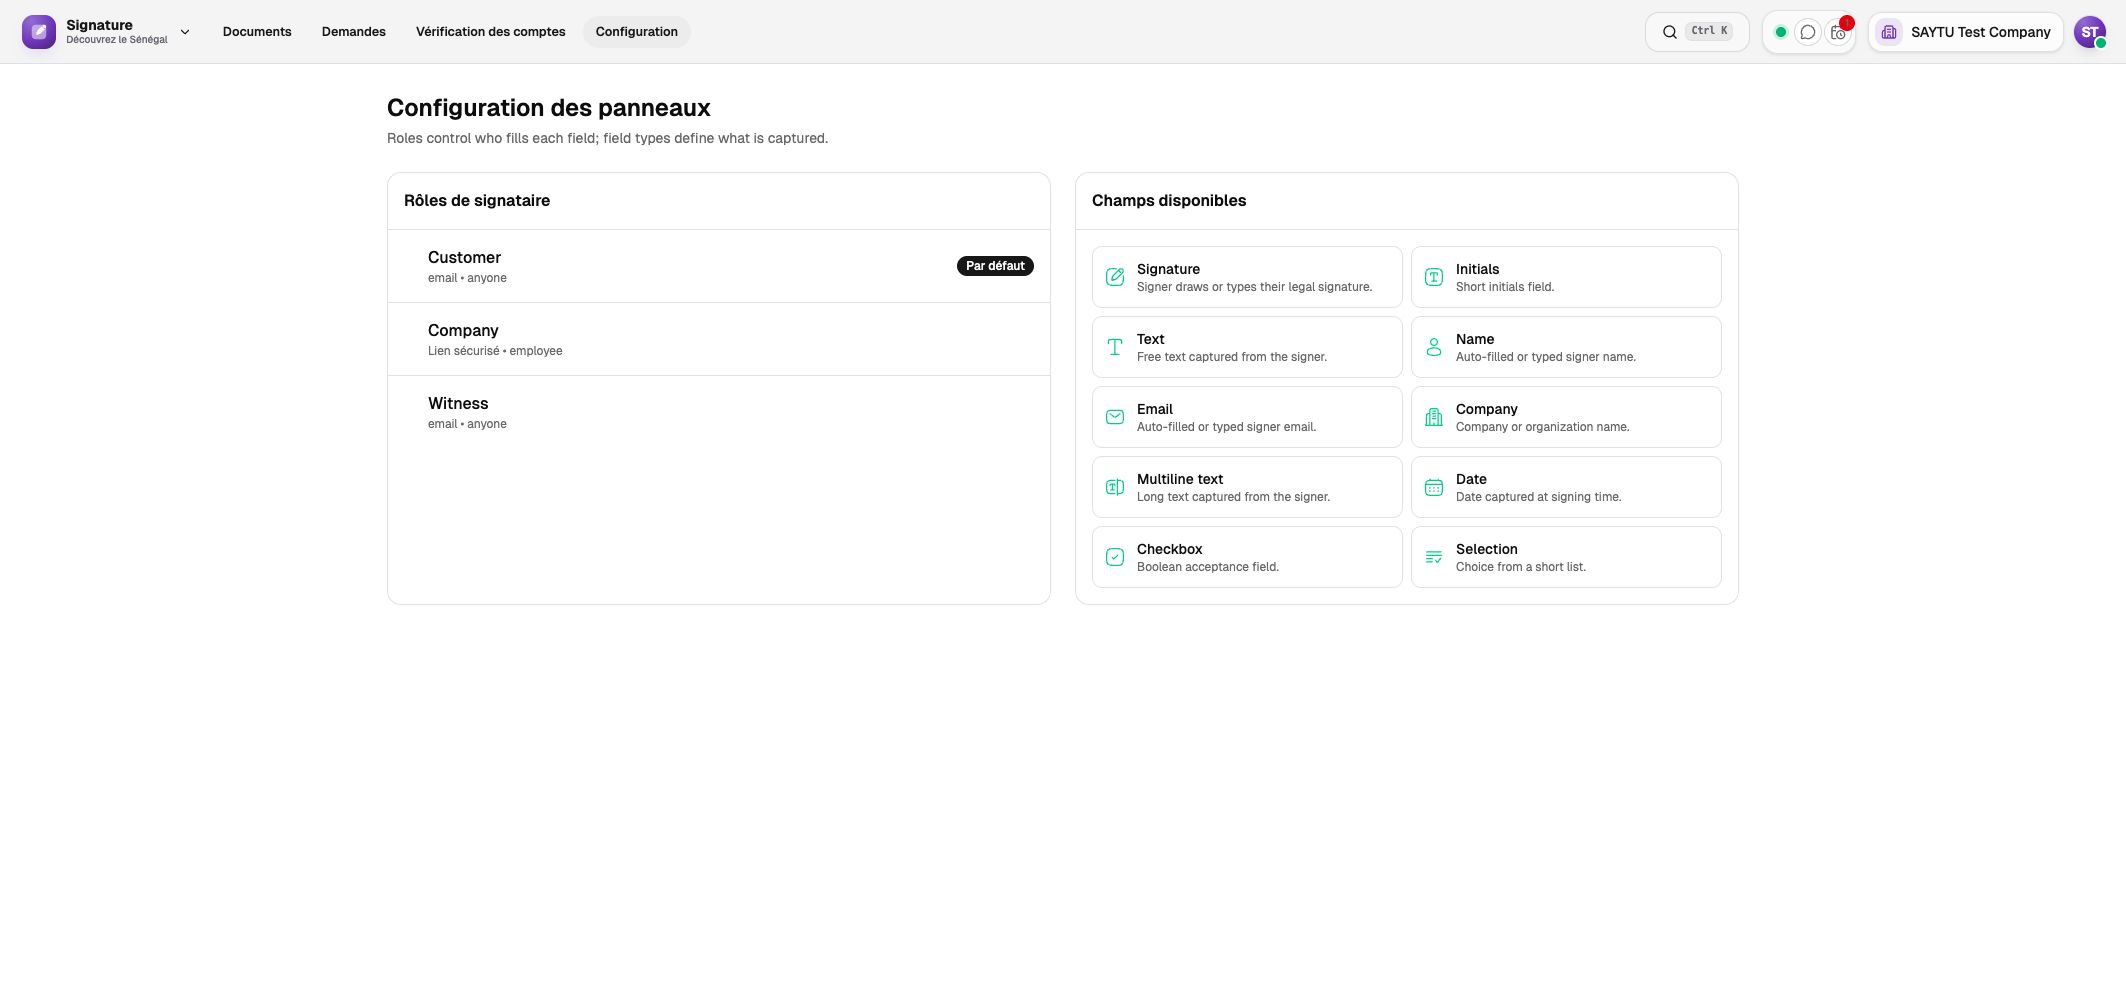Viewport: 2126px width, 1000px height.
Task: Click 'Free text captured from the signer.'
Action: [x=1232, y=357]
